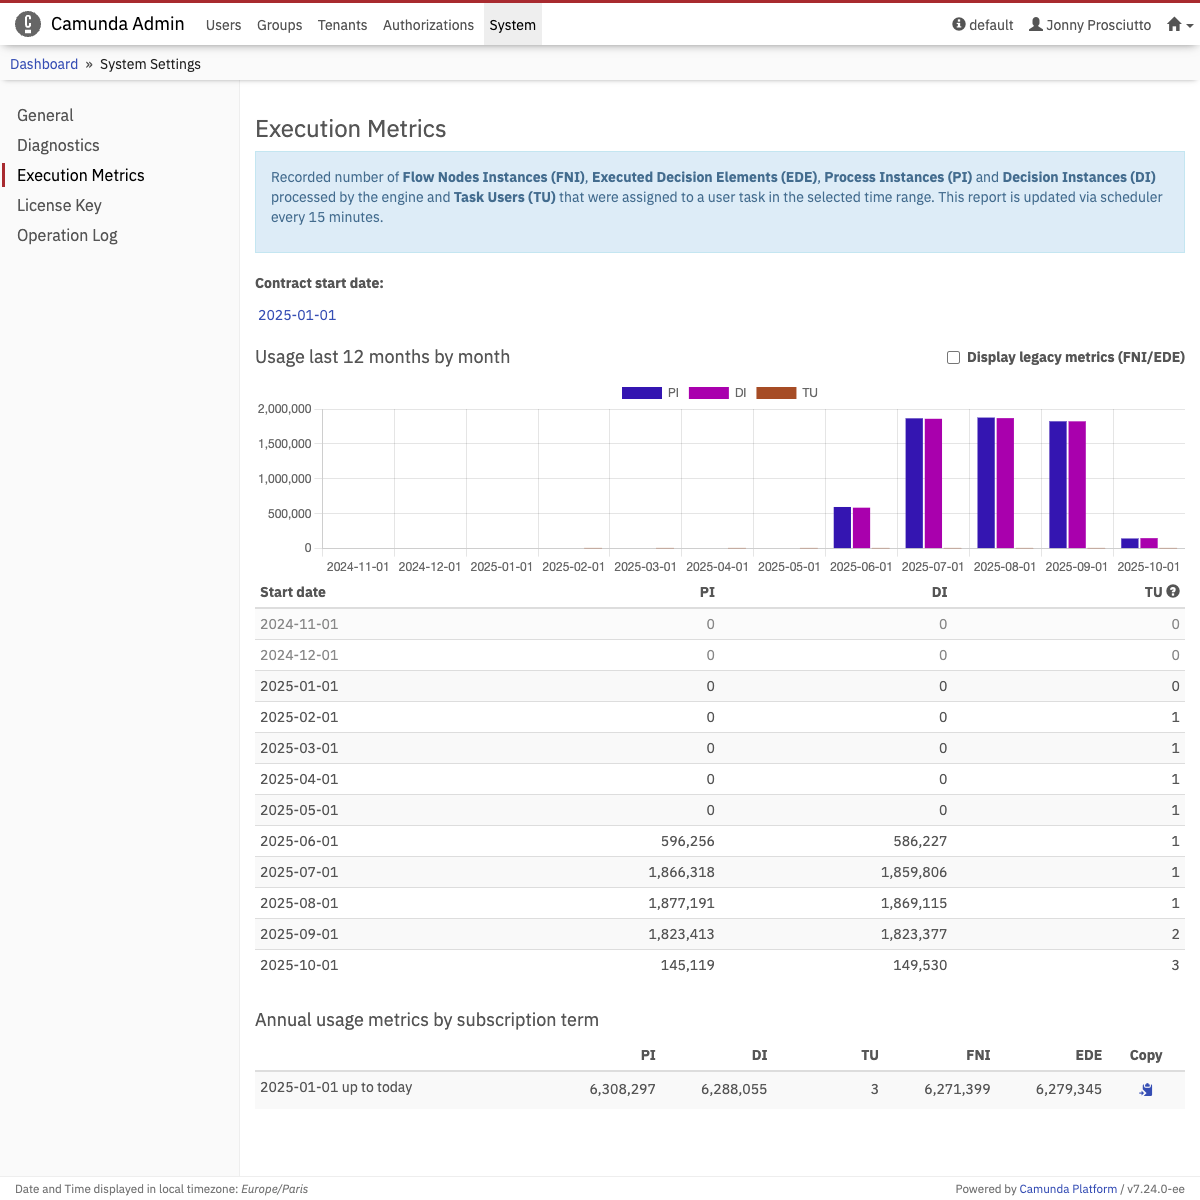Click the TU help question mark icon
The height and width of the screenshot is (1200, 1200).
tap(1173, 592)
